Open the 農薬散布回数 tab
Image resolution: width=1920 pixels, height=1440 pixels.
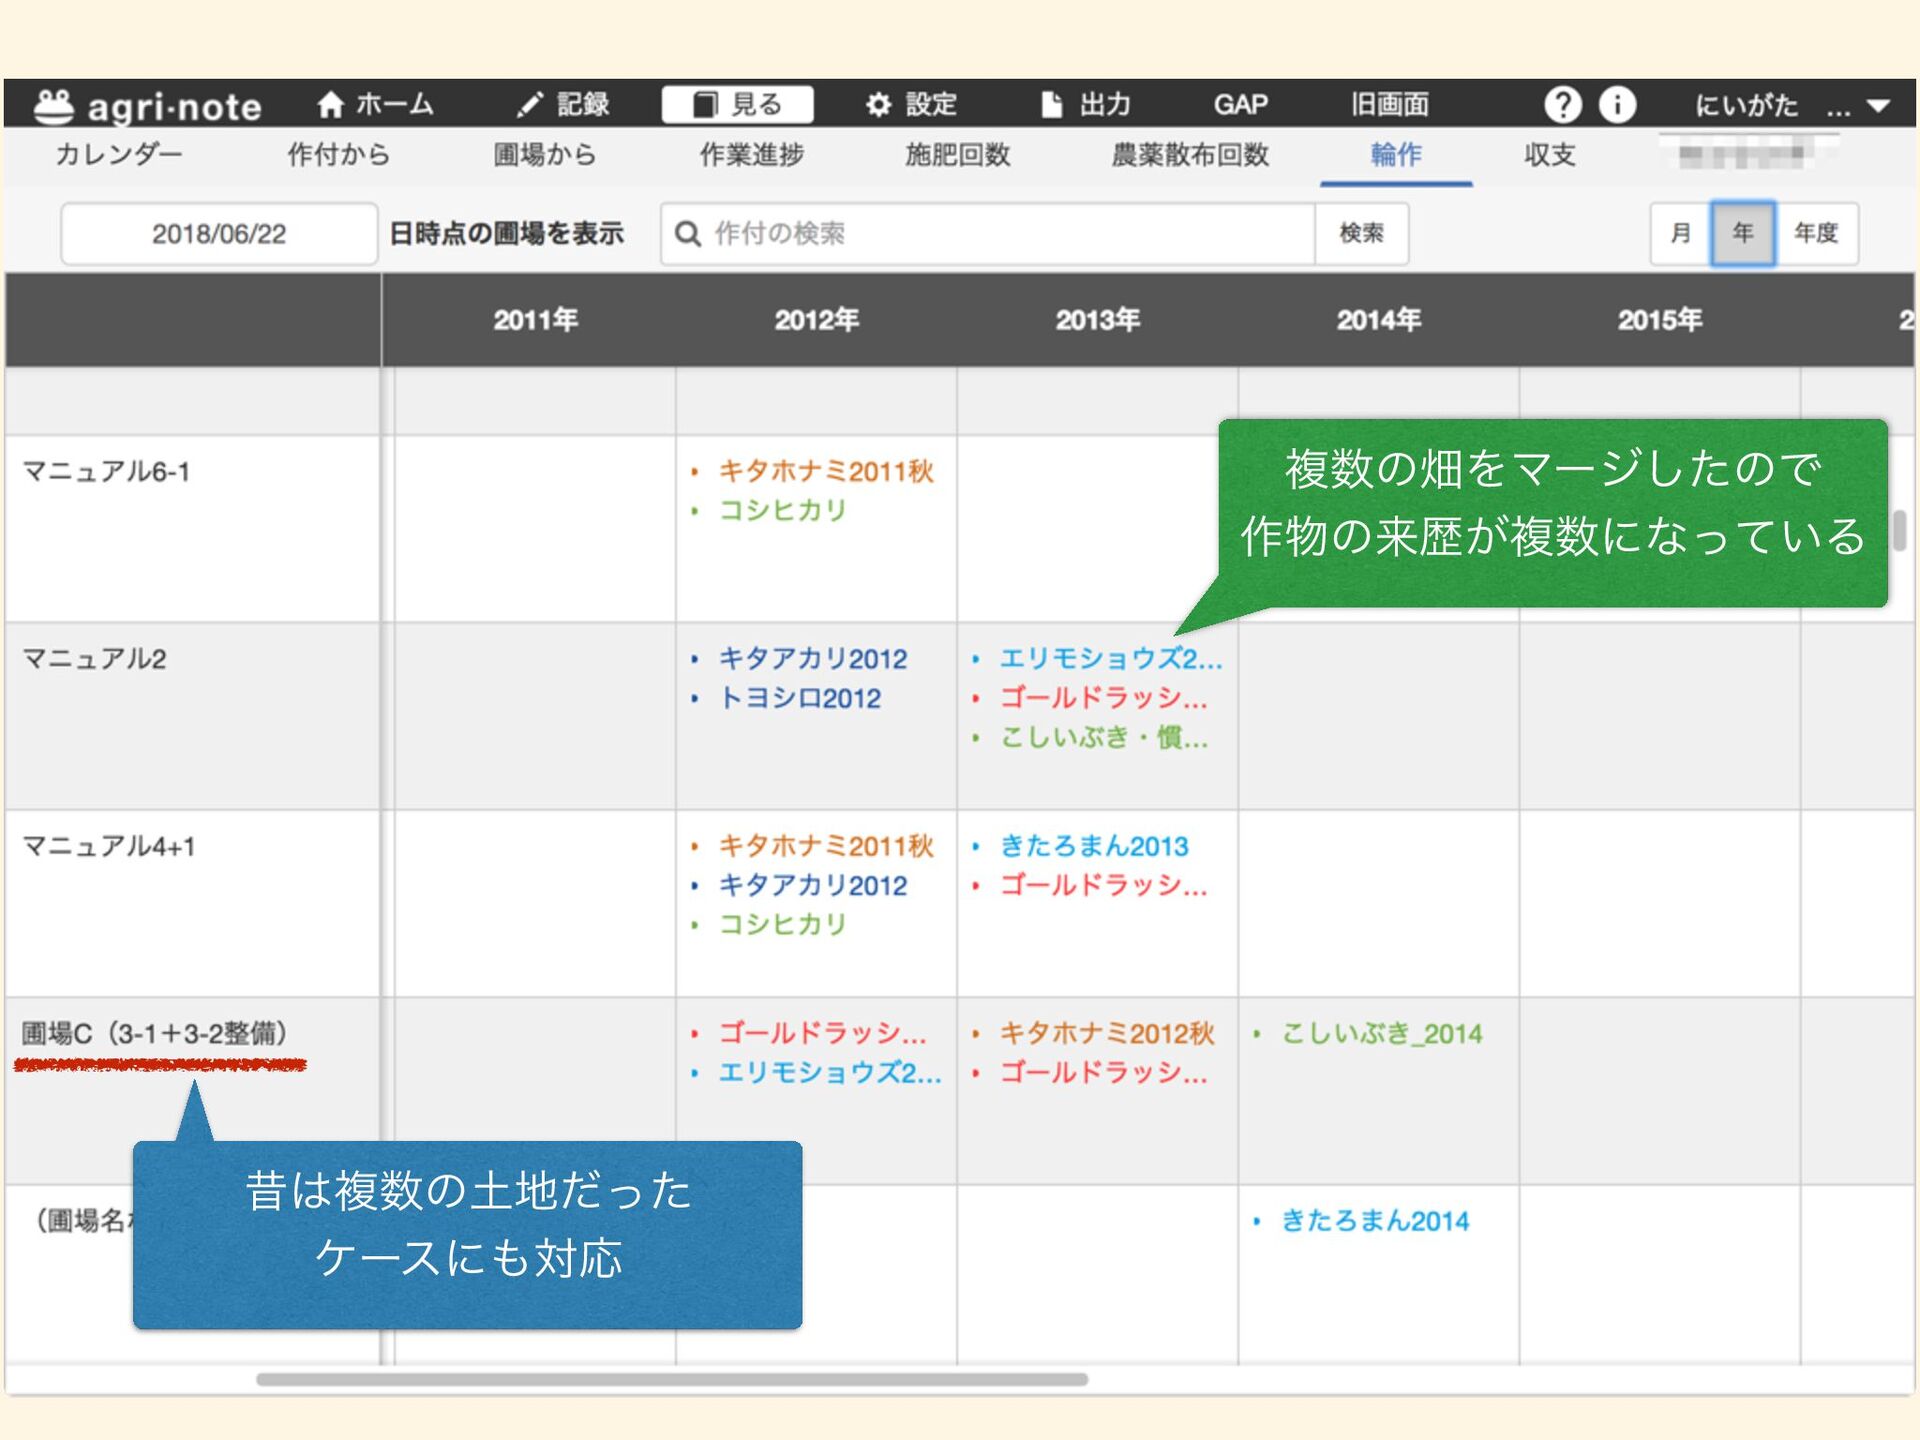point(1190,155)
